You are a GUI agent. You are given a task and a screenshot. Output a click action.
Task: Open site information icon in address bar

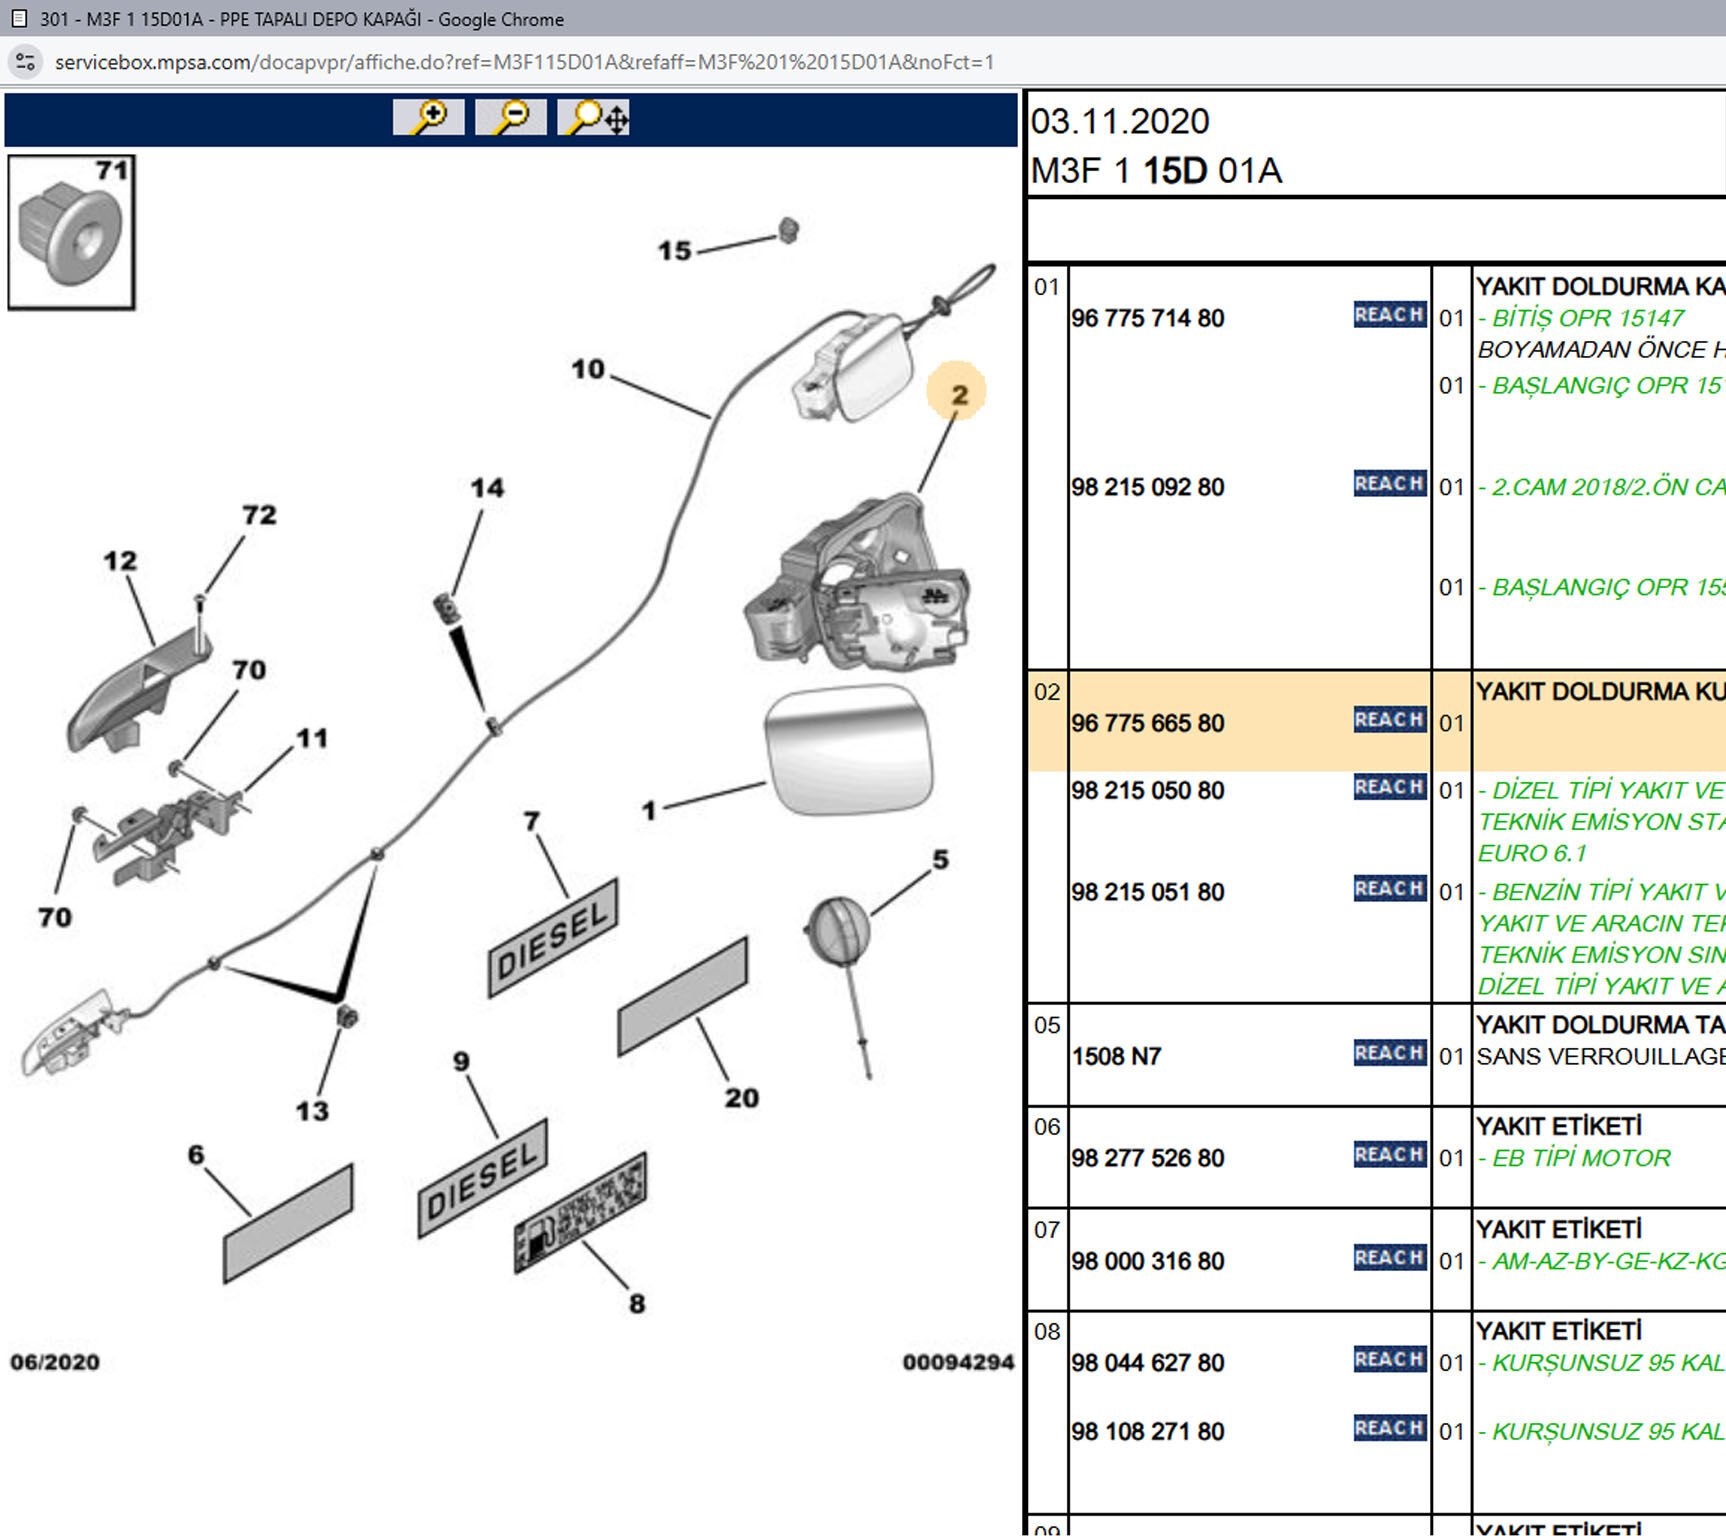[25, 62]
